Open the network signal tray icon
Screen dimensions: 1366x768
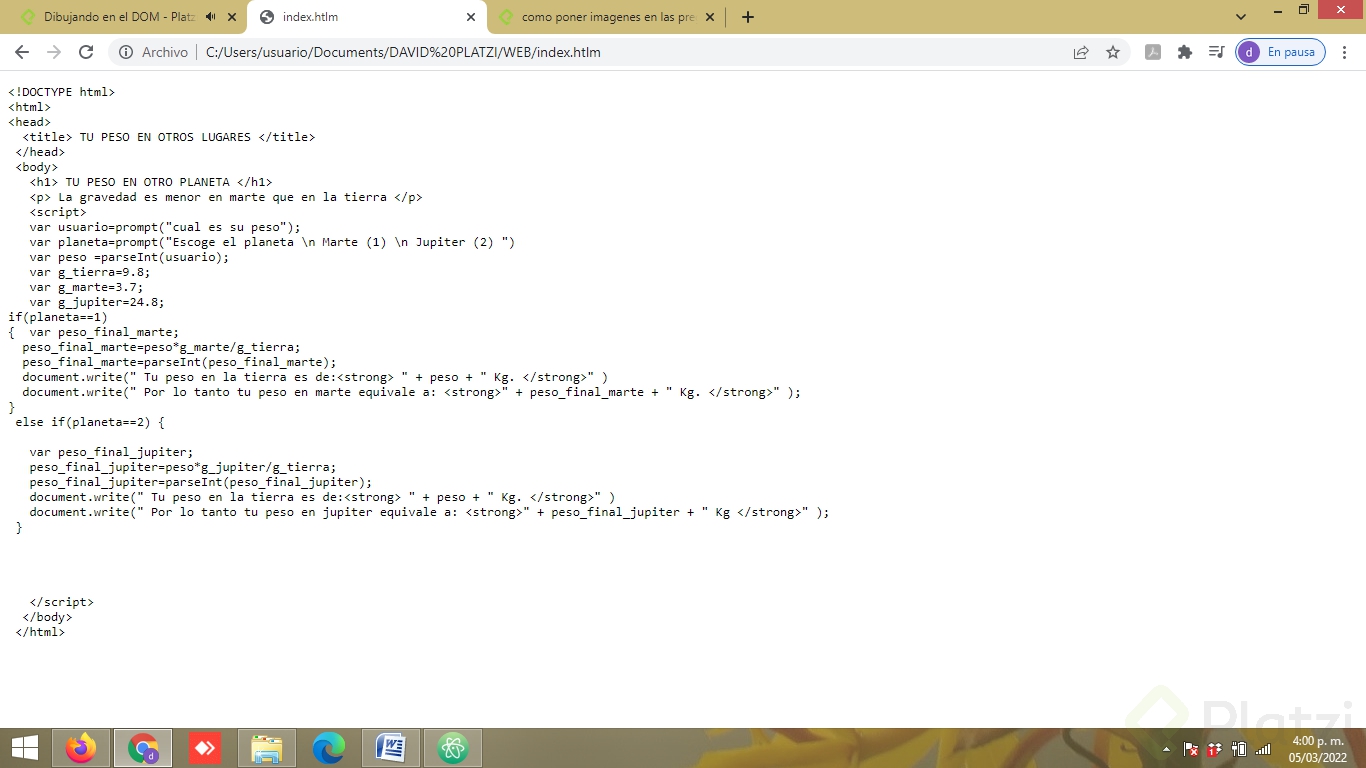click(x=1263, y=749)
